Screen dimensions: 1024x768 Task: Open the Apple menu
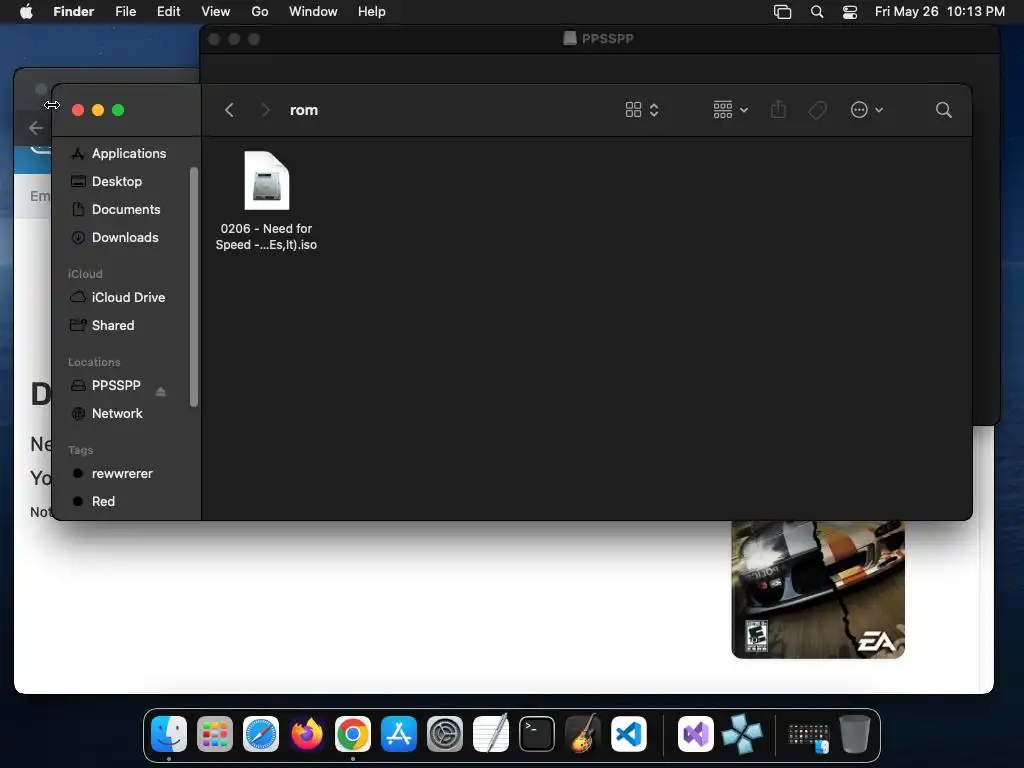[26, 11]
